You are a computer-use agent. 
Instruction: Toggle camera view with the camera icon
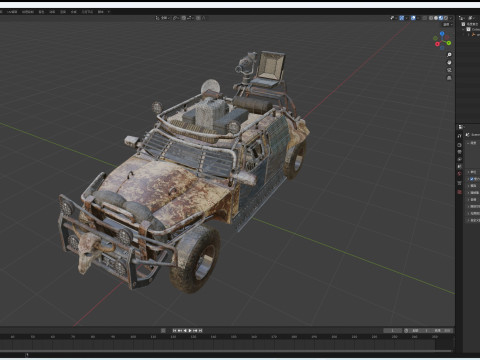[x=449, y=70]
